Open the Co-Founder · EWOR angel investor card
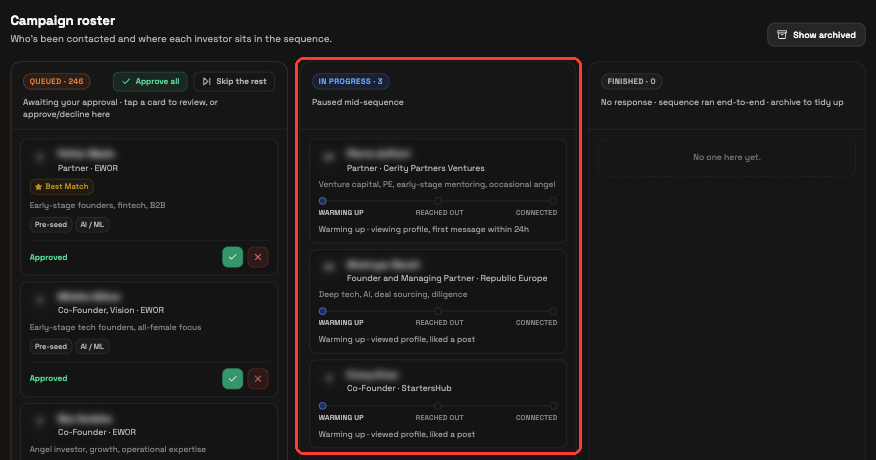 click(149, 431)
